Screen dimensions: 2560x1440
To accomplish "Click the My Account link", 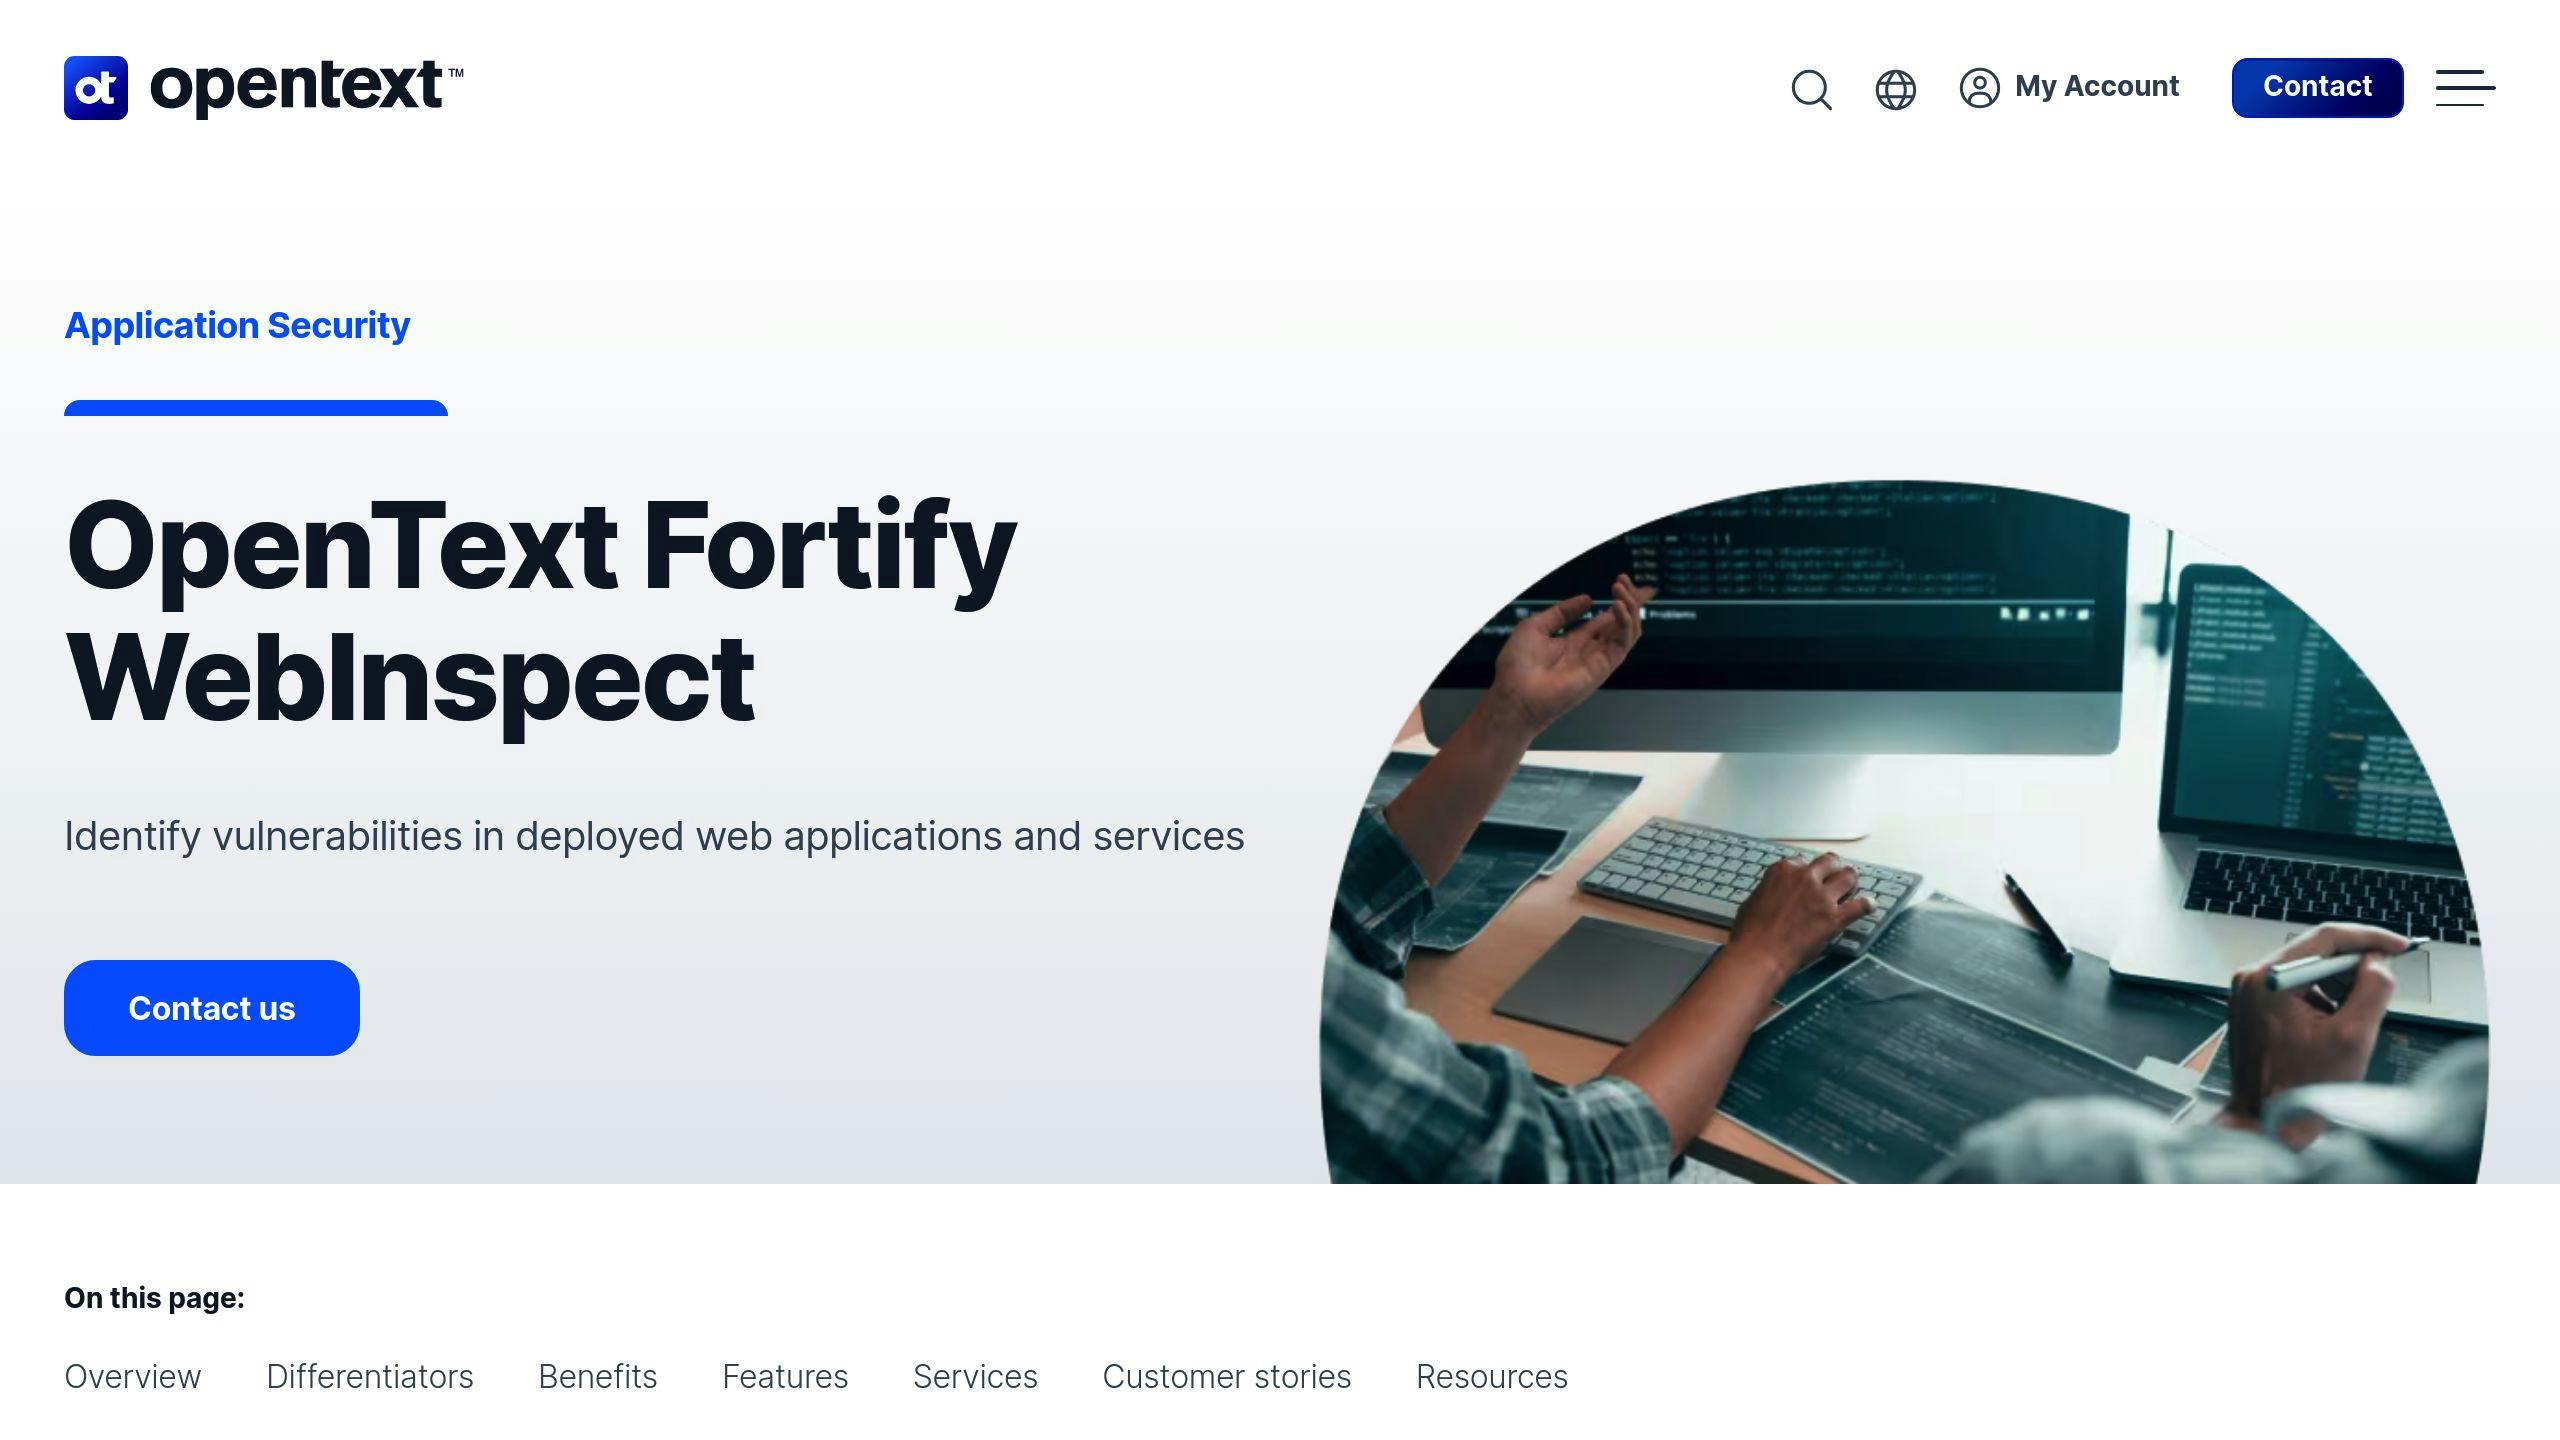I will click(2068, 86).
